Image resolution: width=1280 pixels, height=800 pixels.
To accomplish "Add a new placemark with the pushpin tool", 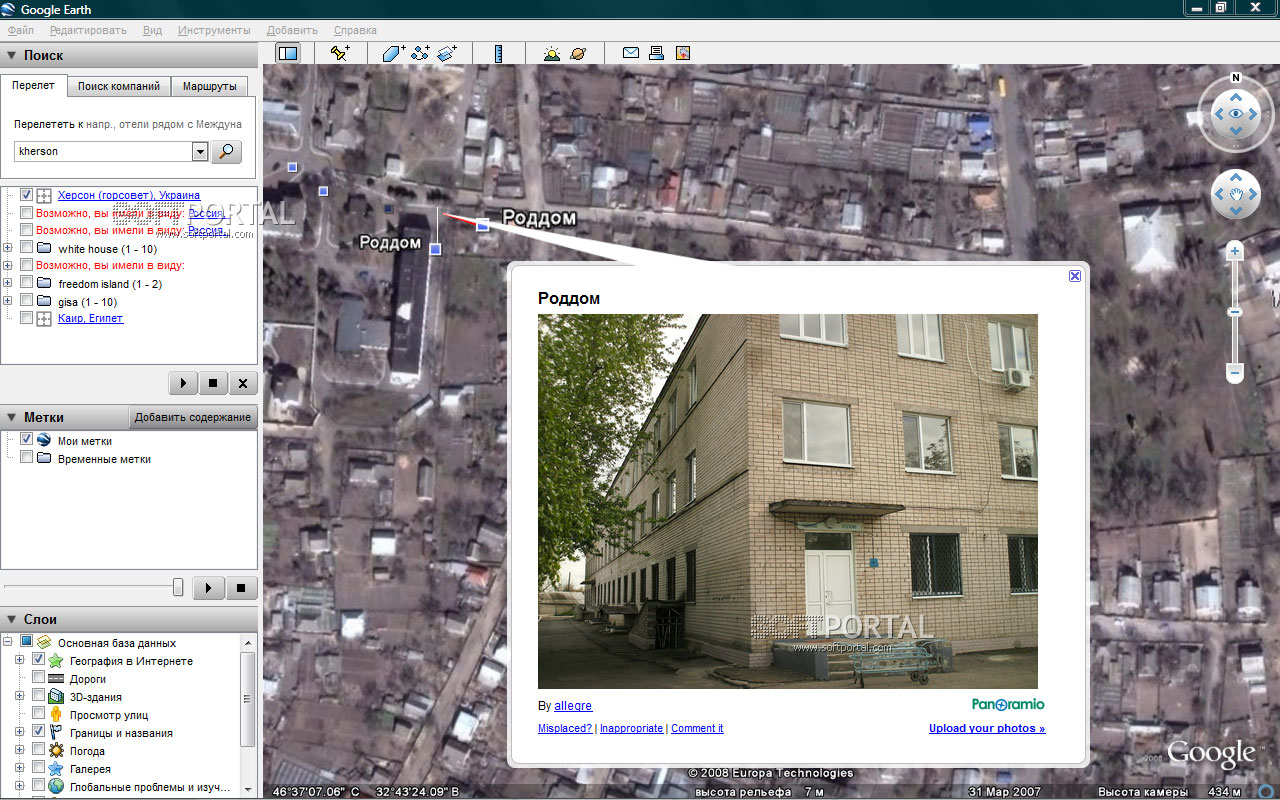I will pos(340,53).
